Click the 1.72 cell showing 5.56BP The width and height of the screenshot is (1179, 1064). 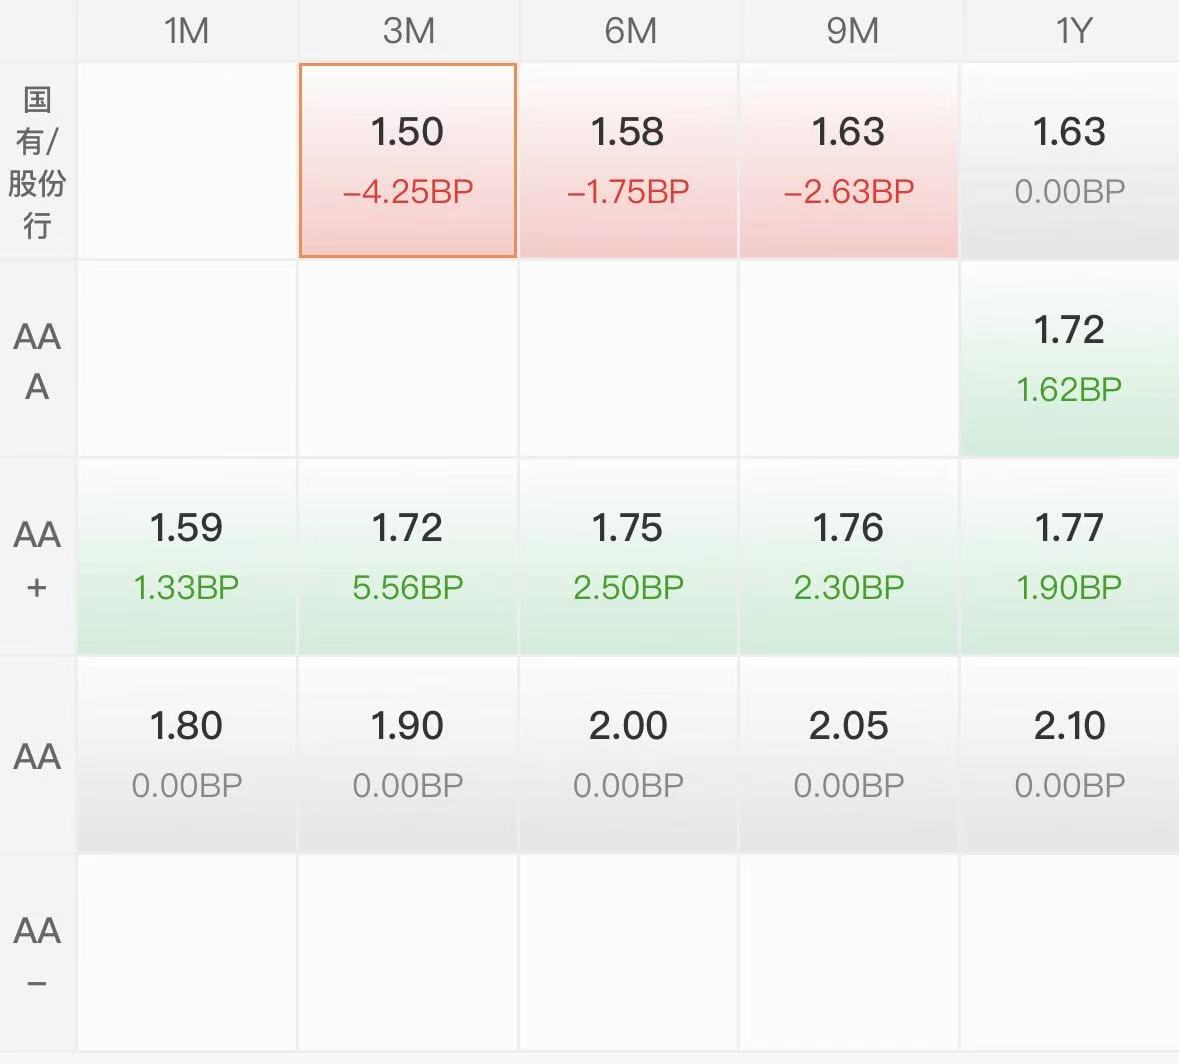point(408,556)
